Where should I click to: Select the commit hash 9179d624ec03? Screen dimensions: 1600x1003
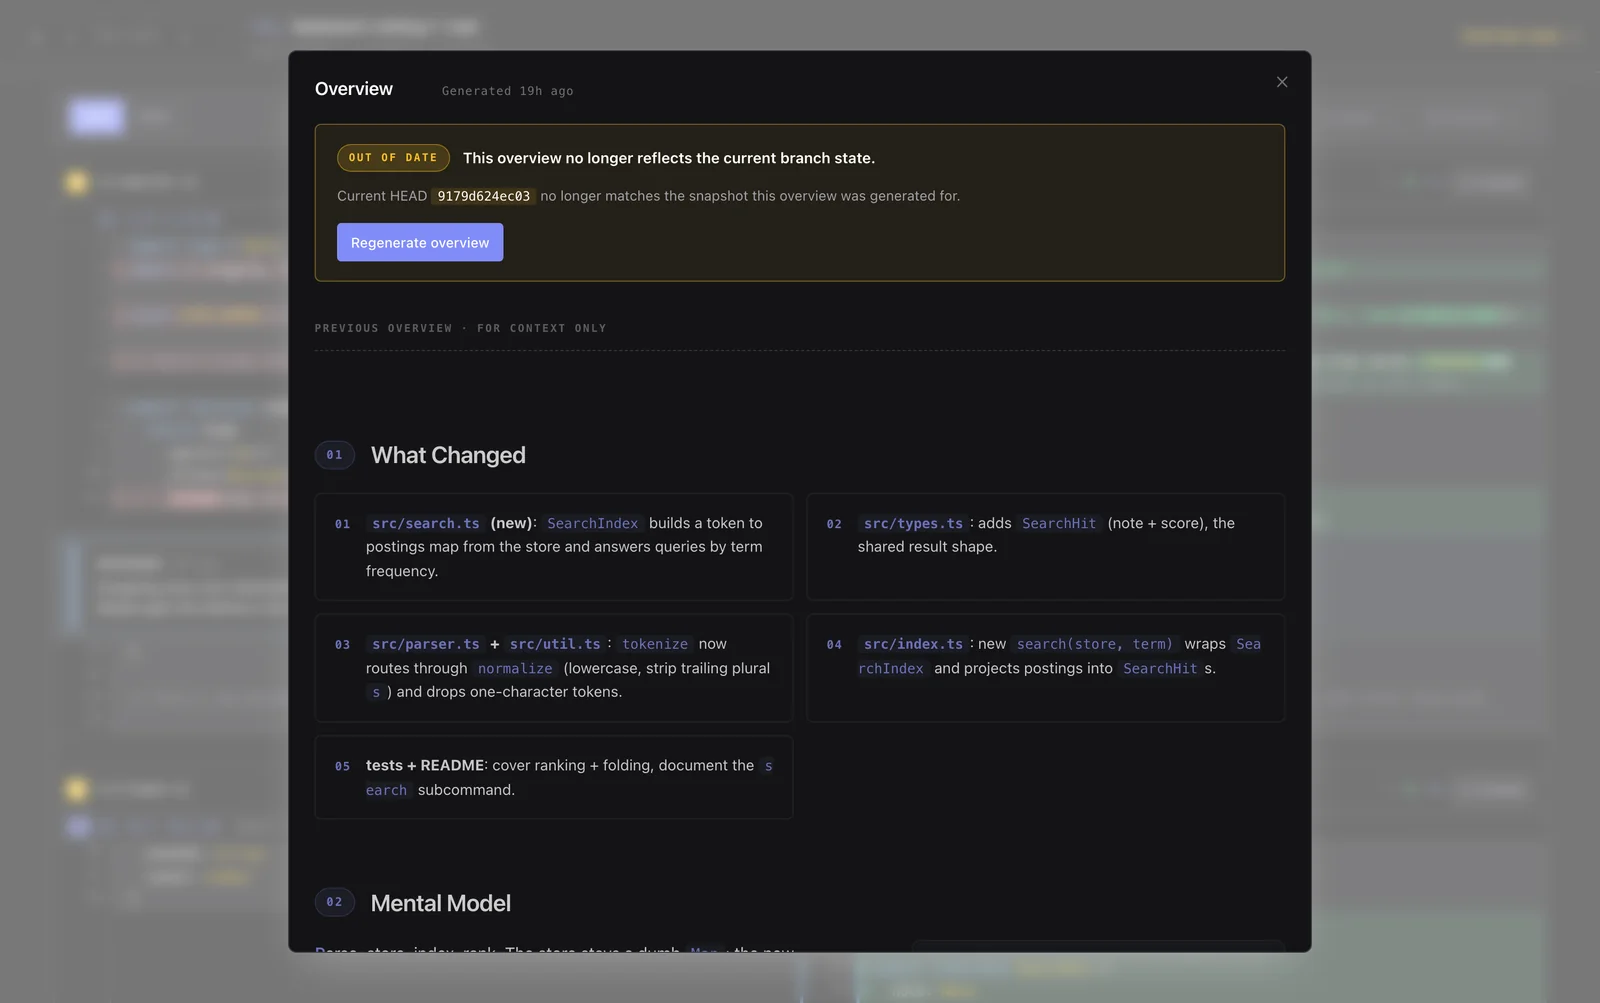click(484, 196)
